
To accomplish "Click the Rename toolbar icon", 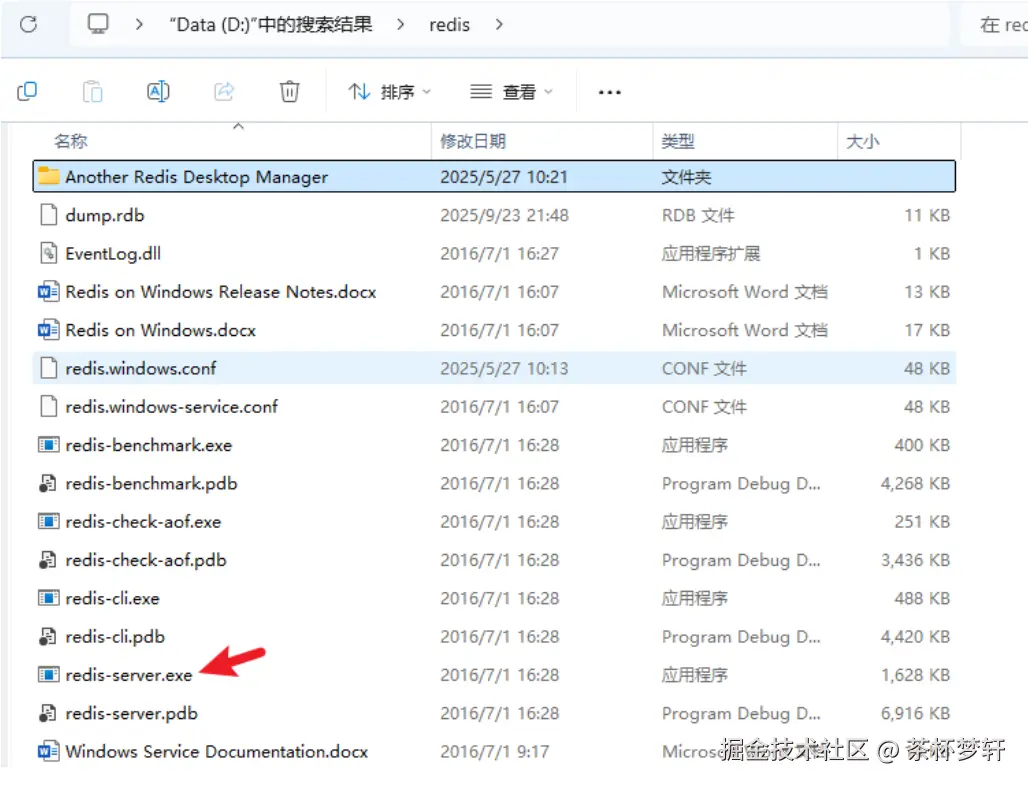I will (x=158, y=91).
